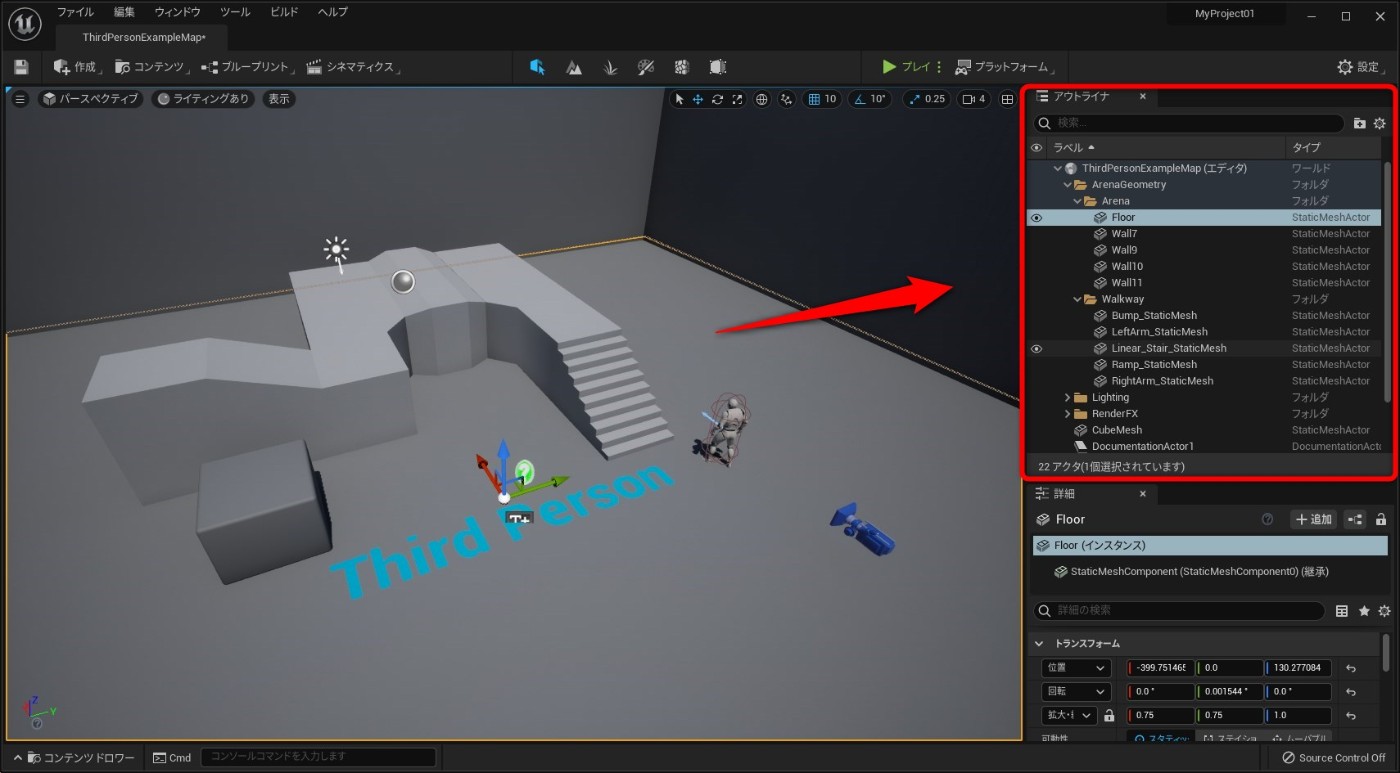Open the camera speed 4 setting
Screen dimensions: 1400x773
point(973,99)
